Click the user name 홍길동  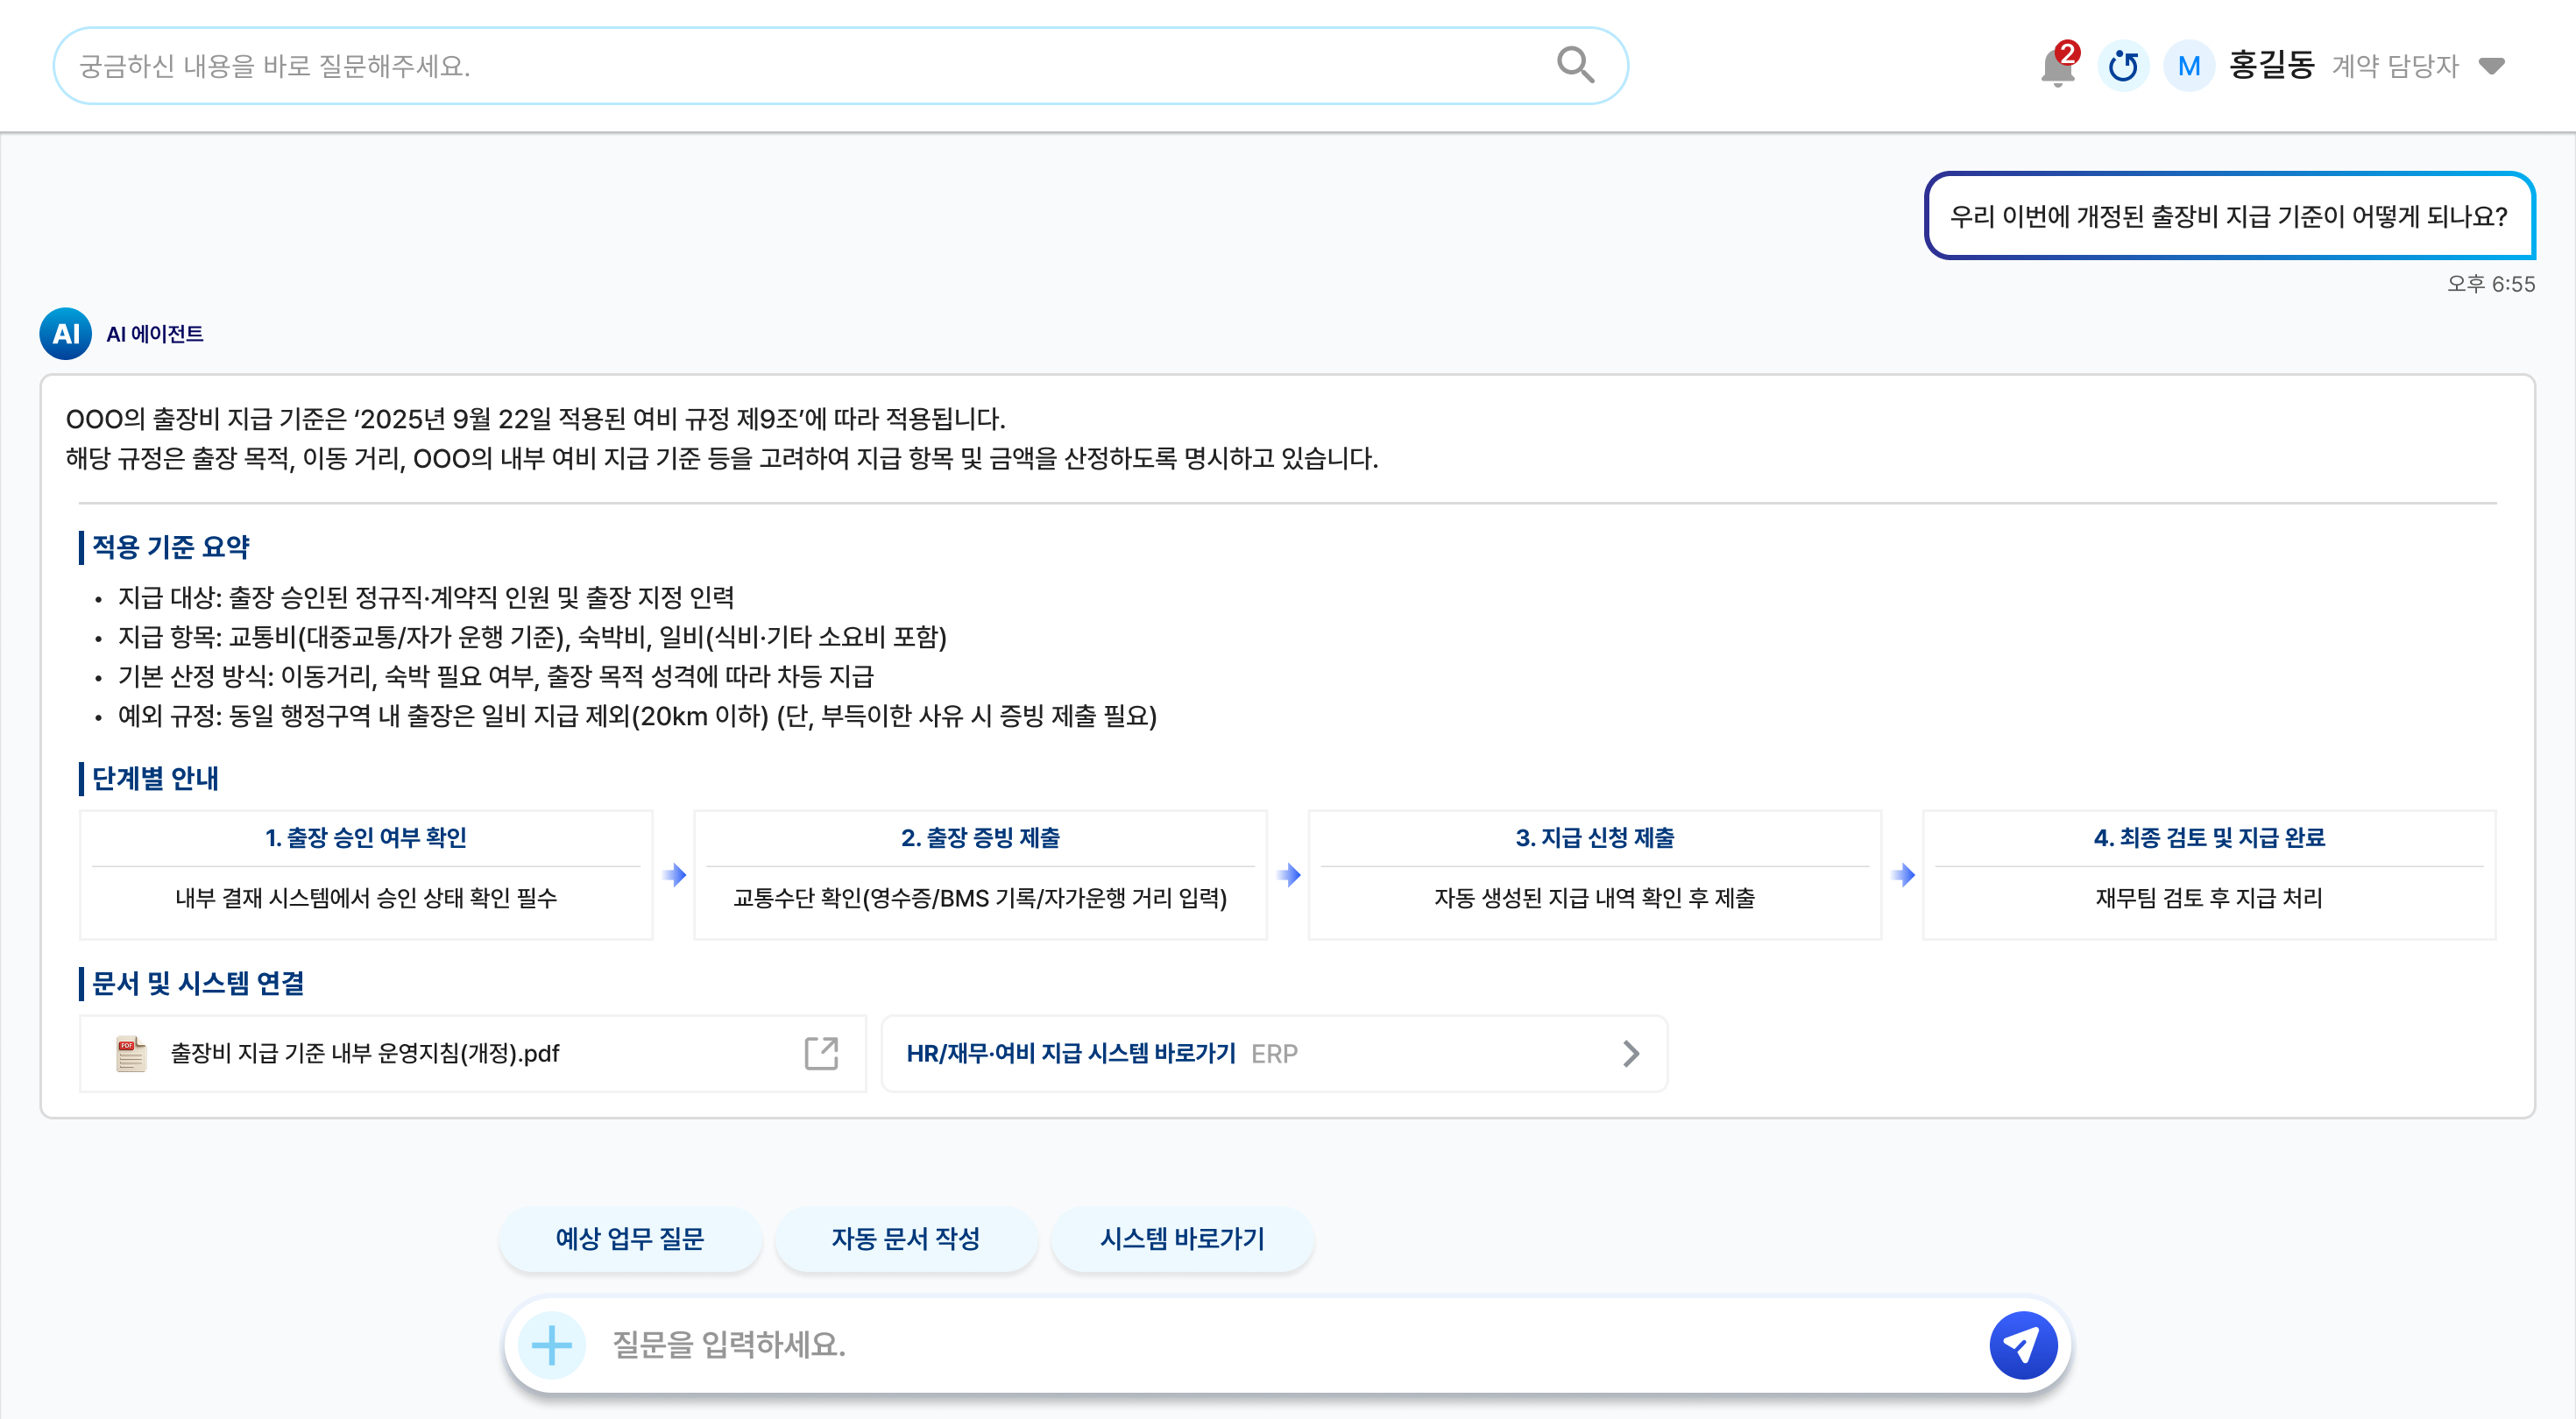tap(2271, 66)
